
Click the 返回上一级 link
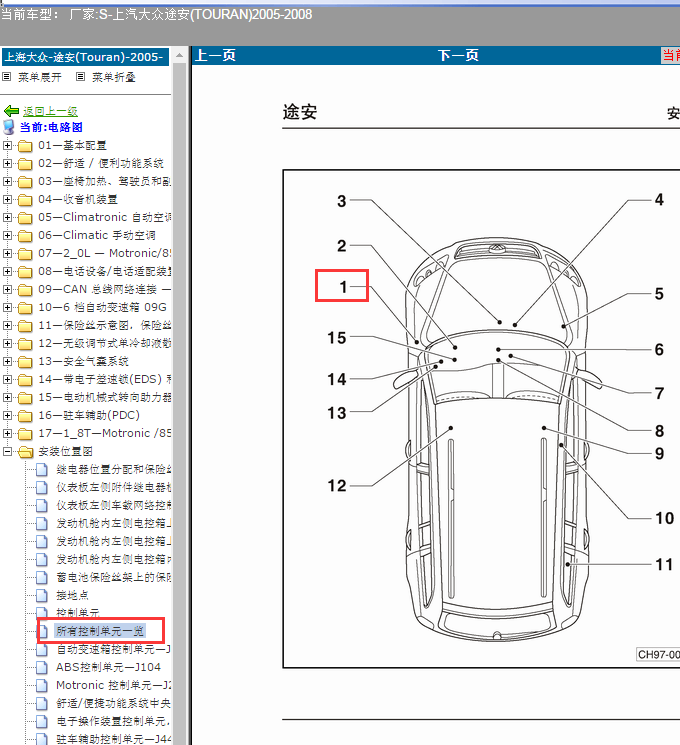(50, 112)
